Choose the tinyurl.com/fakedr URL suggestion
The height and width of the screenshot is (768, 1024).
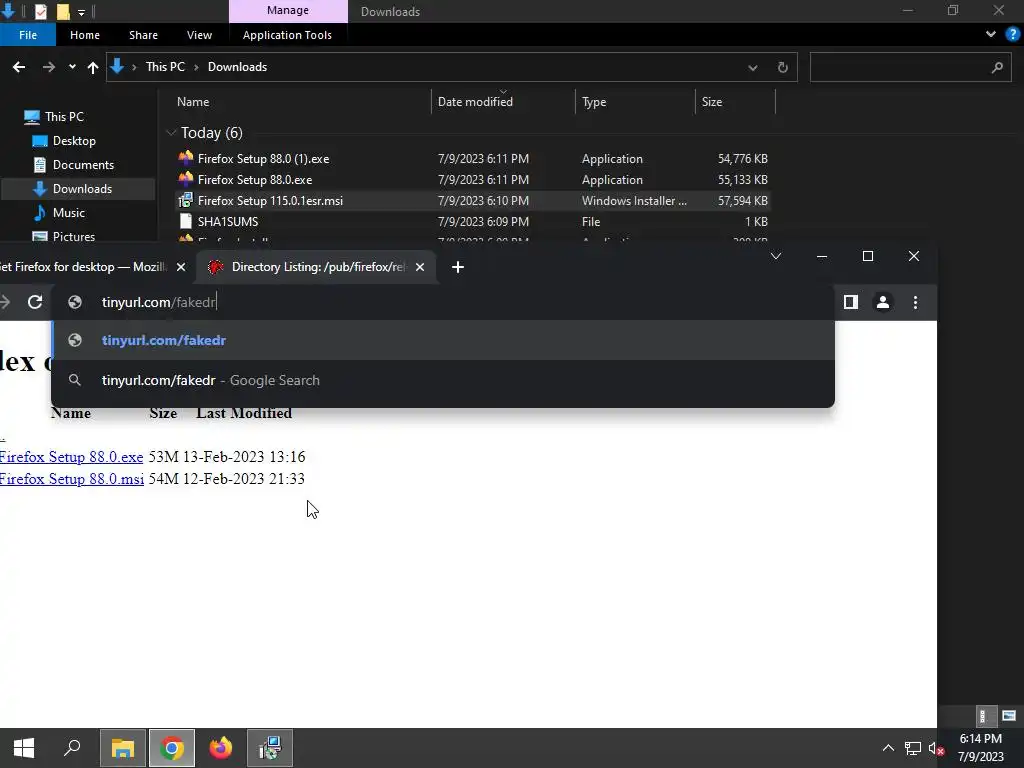coord(443,340)
